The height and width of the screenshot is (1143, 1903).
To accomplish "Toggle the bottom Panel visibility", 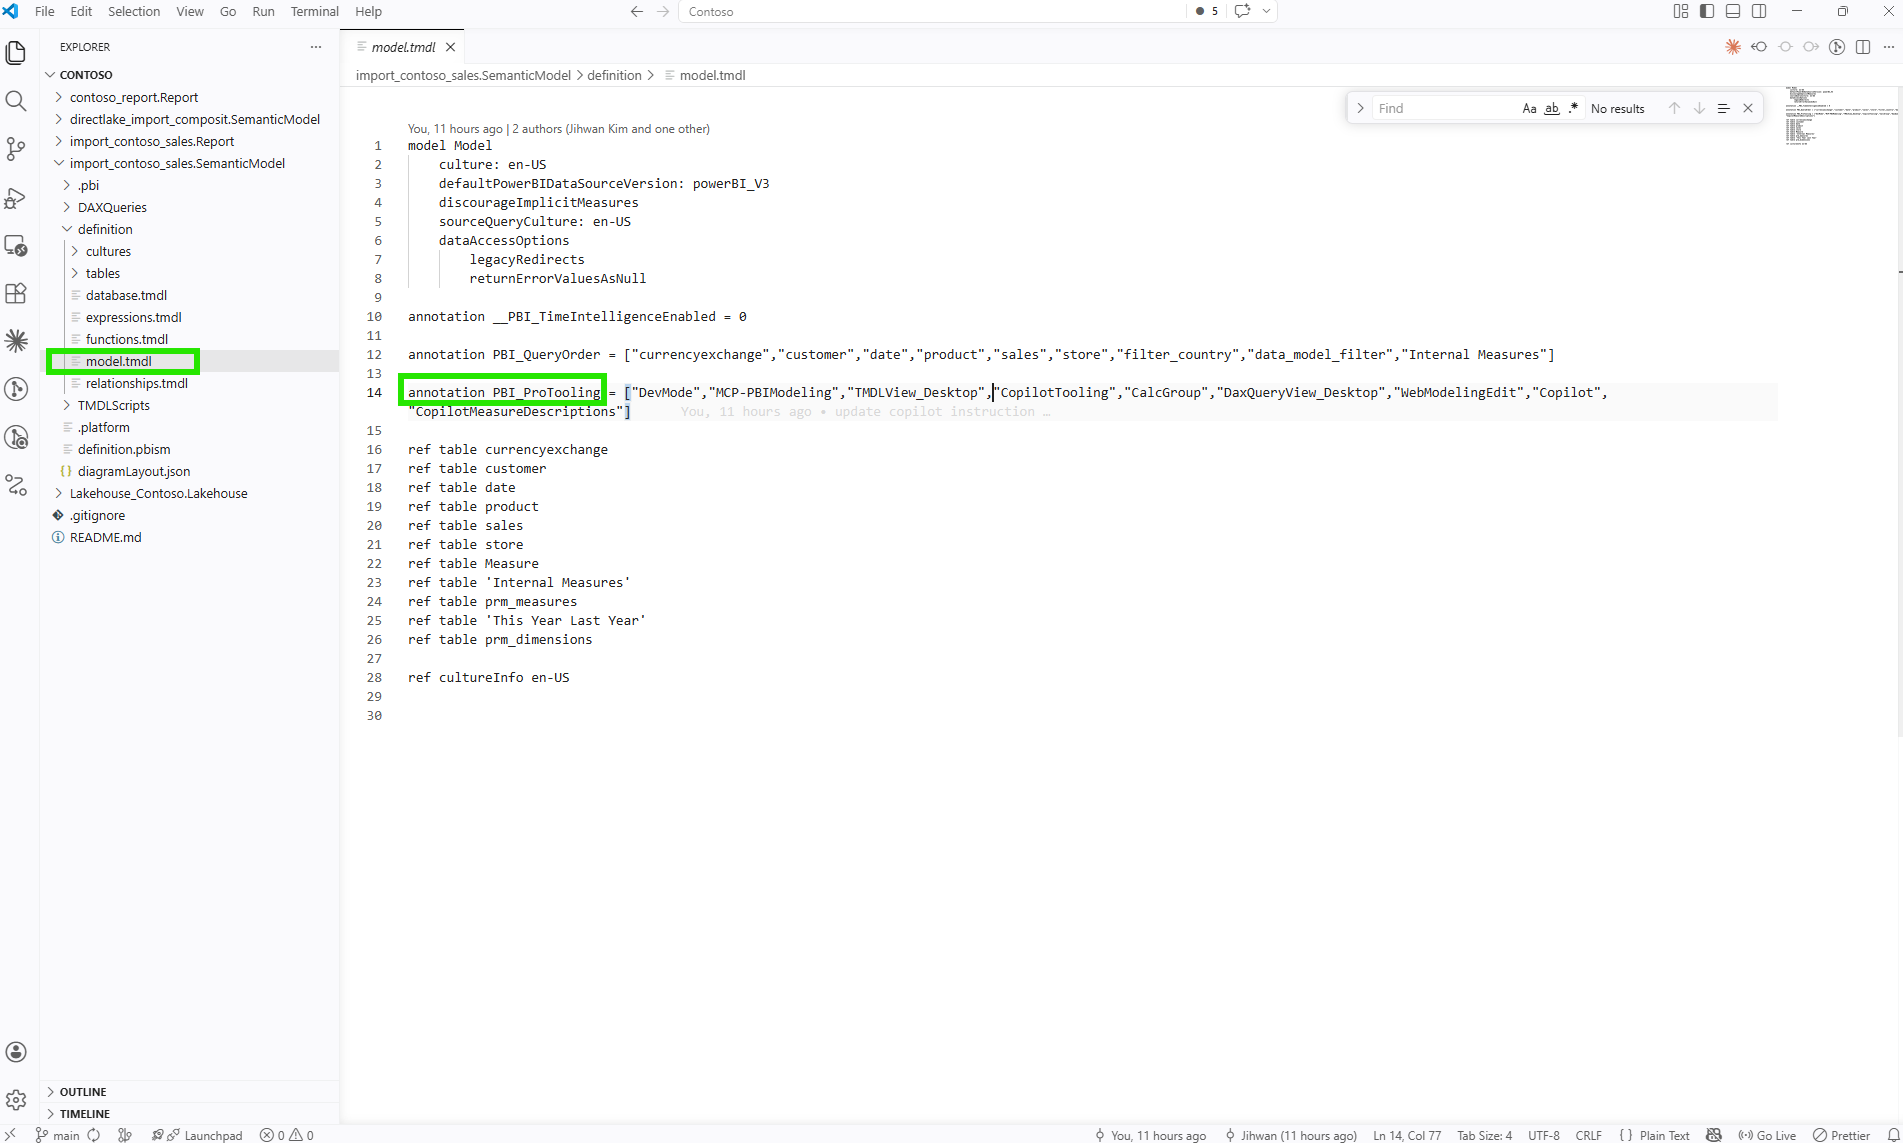I will [1733, 11].
